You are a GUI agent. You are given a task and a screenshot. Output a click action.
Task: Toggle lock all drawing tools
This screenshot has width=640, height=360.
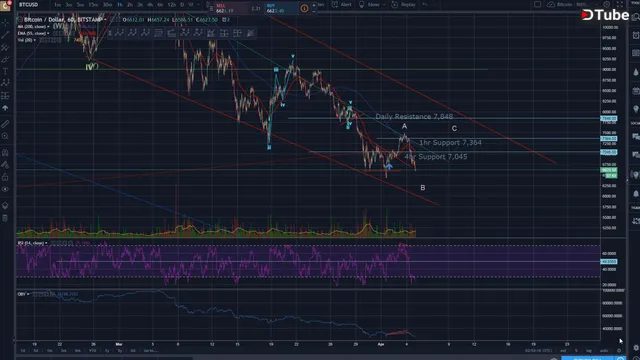pos(5,177)
